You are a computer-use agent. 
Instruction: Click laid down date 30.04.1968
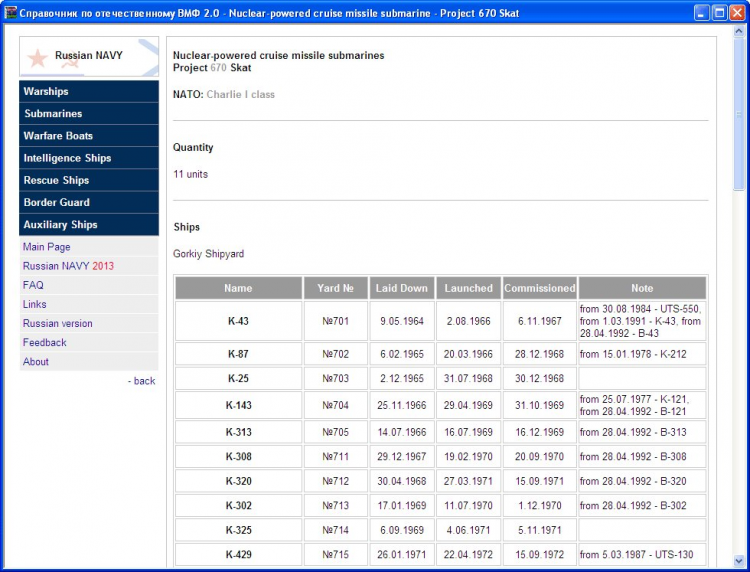pos(402,481)
